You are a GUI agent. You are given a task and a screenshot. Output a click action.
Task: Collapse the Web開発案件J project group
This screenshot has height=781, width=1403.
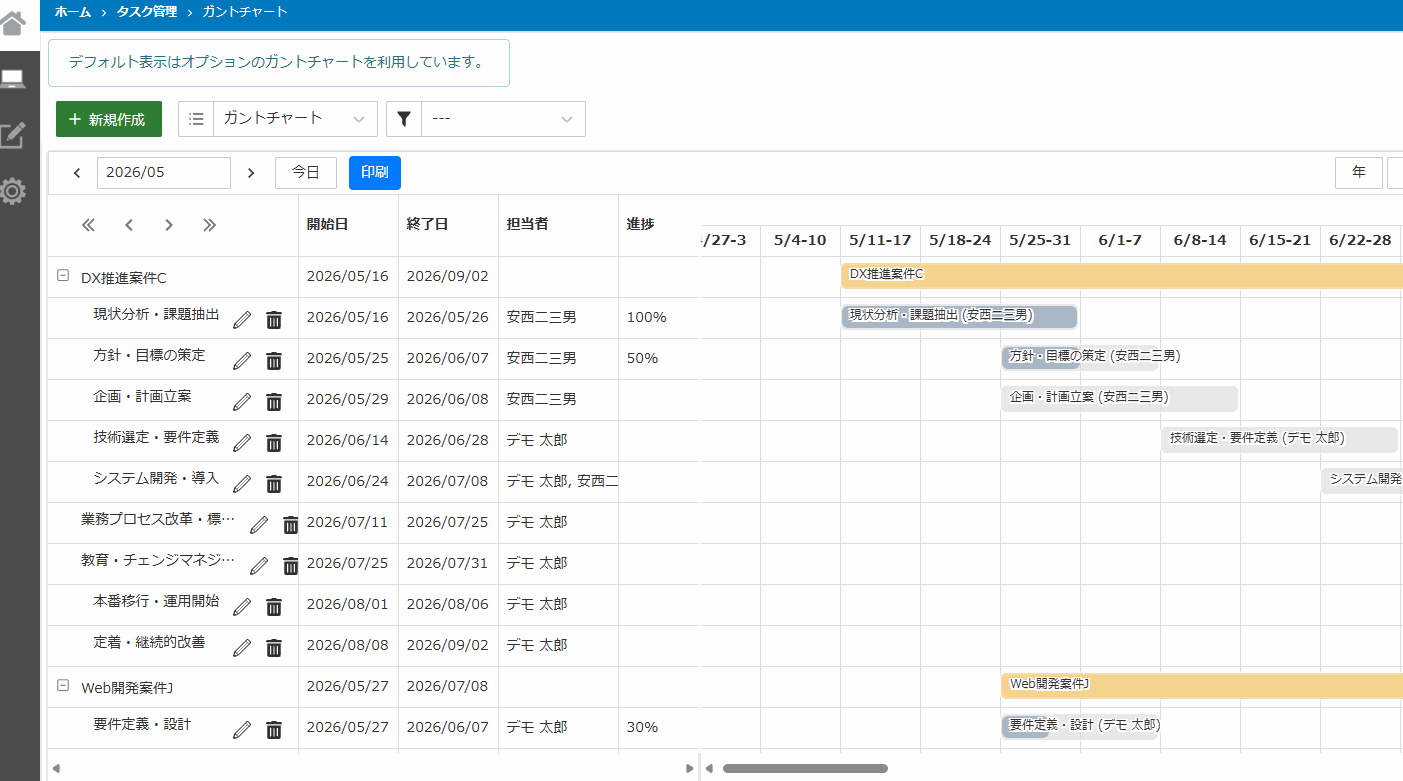pyautogui.click(x=63, y=686)
